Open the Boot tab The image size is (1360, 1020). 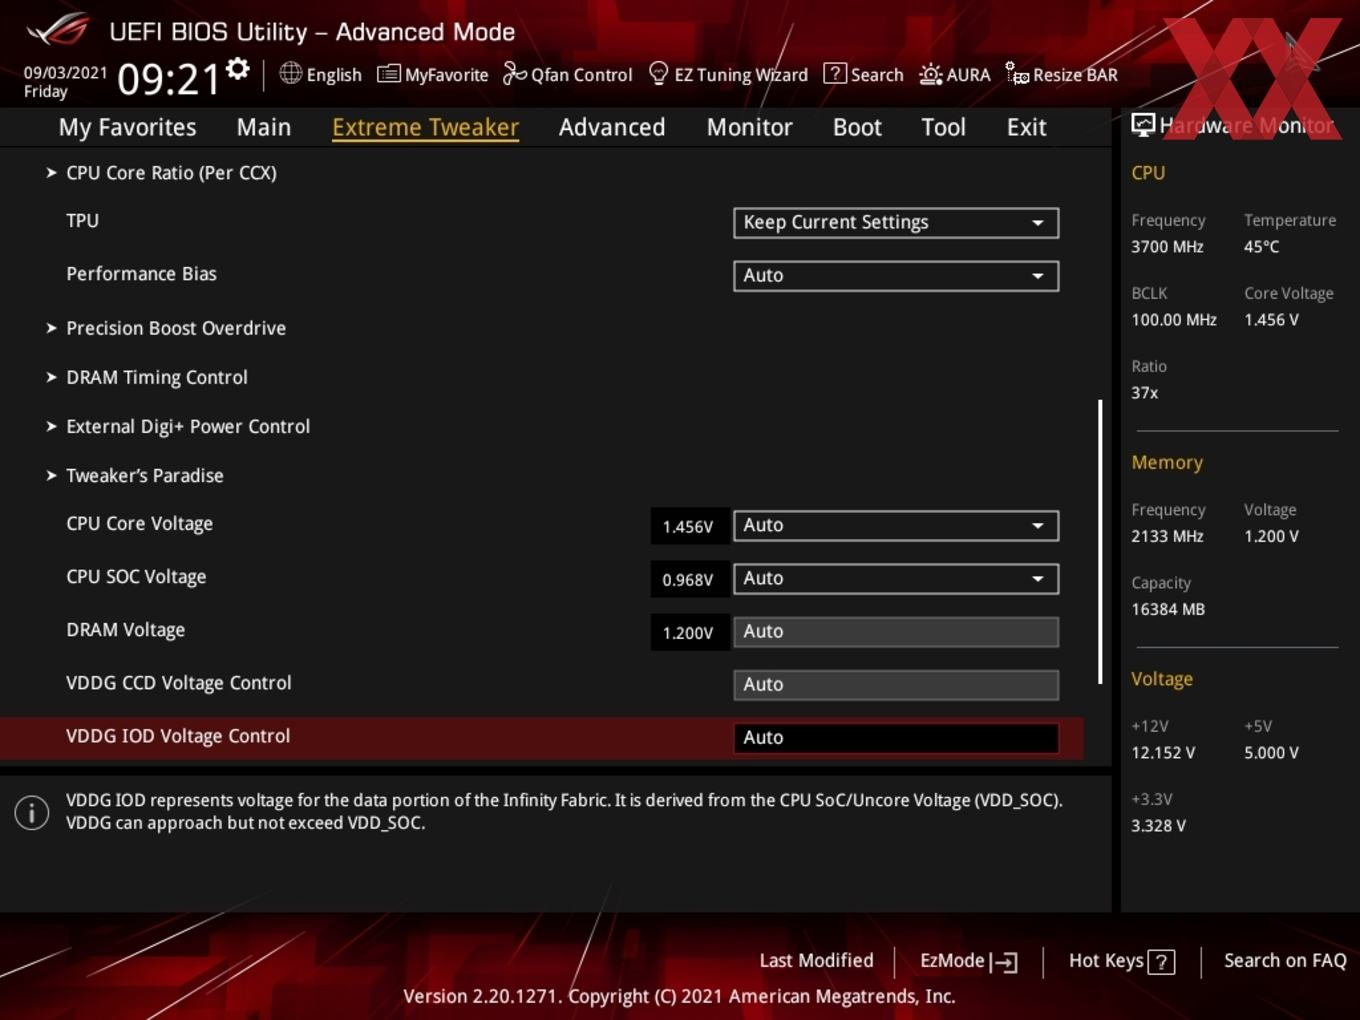pyautogui.click(x=857, y=127)
